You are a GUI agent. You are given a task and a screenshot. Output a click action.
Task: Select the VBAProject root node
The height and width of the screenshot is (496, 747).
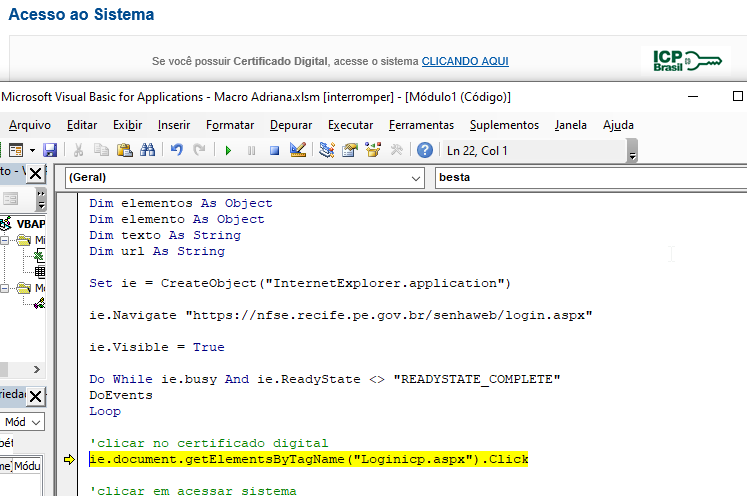(x=30, y=223)
